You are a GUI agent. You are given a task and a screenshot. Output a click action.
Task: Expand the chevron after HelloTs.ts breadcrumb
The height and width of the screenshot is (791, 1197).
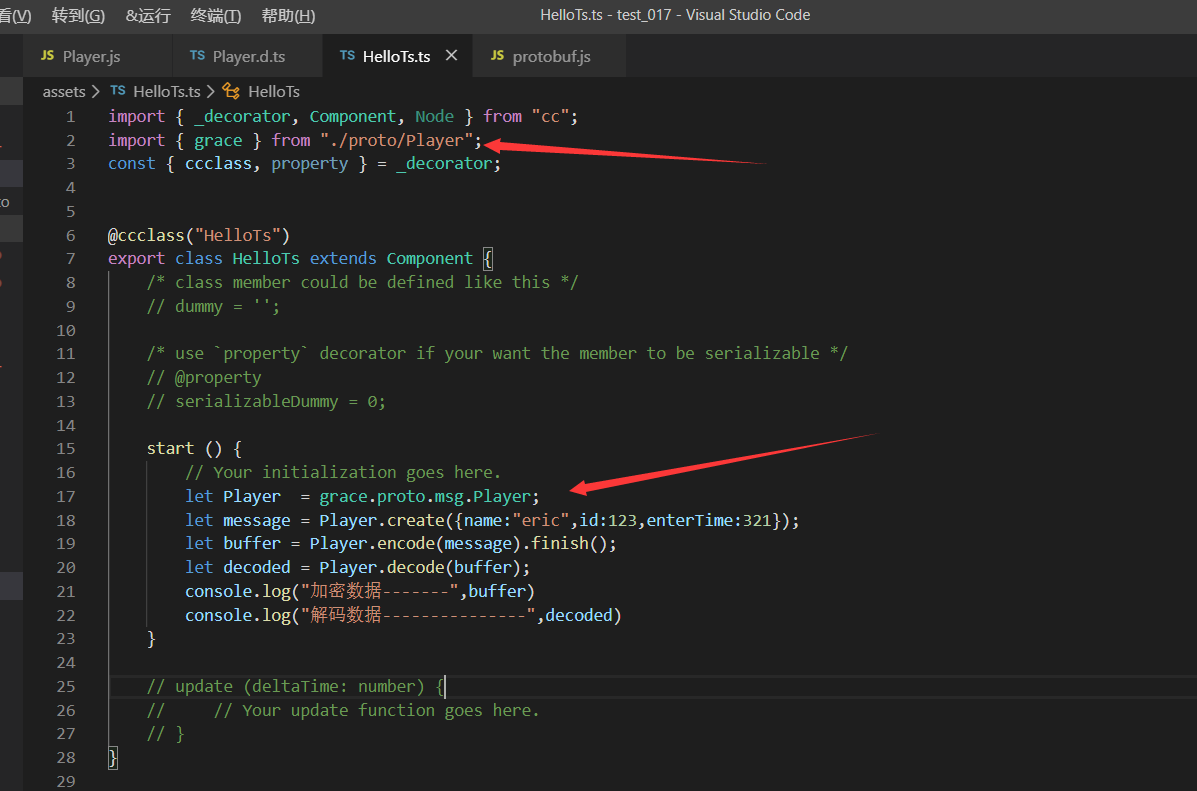point(211,92)
